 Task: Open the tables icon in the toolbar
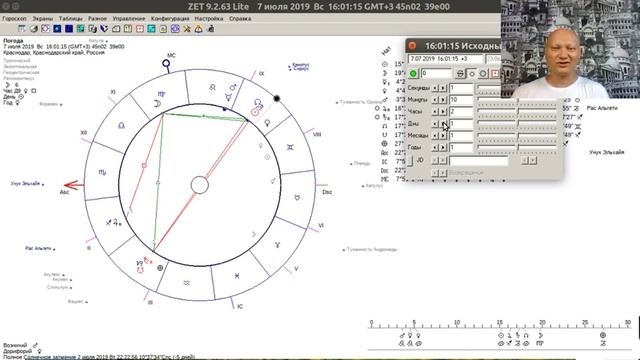coord(22,29)
